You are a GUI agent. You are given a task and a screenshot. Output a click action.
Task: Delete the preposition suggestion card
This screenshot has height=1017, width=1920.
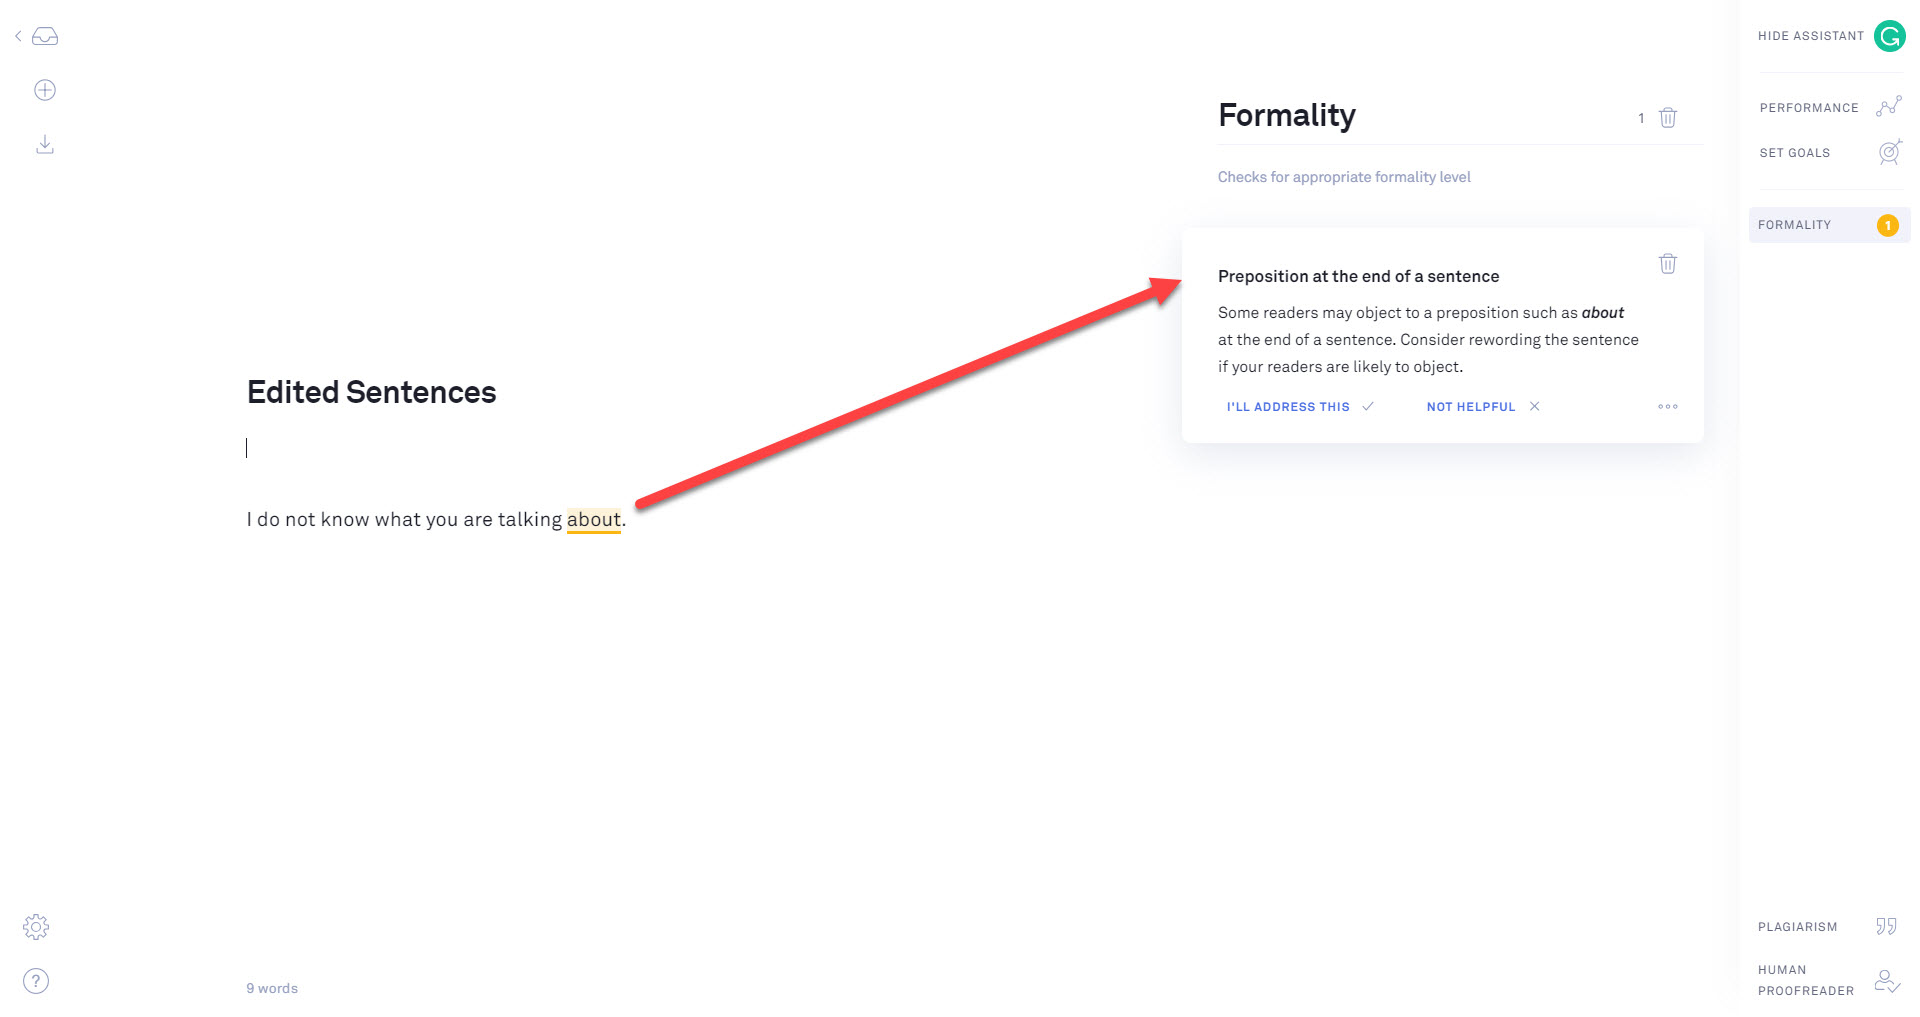tap(1667, 264)
